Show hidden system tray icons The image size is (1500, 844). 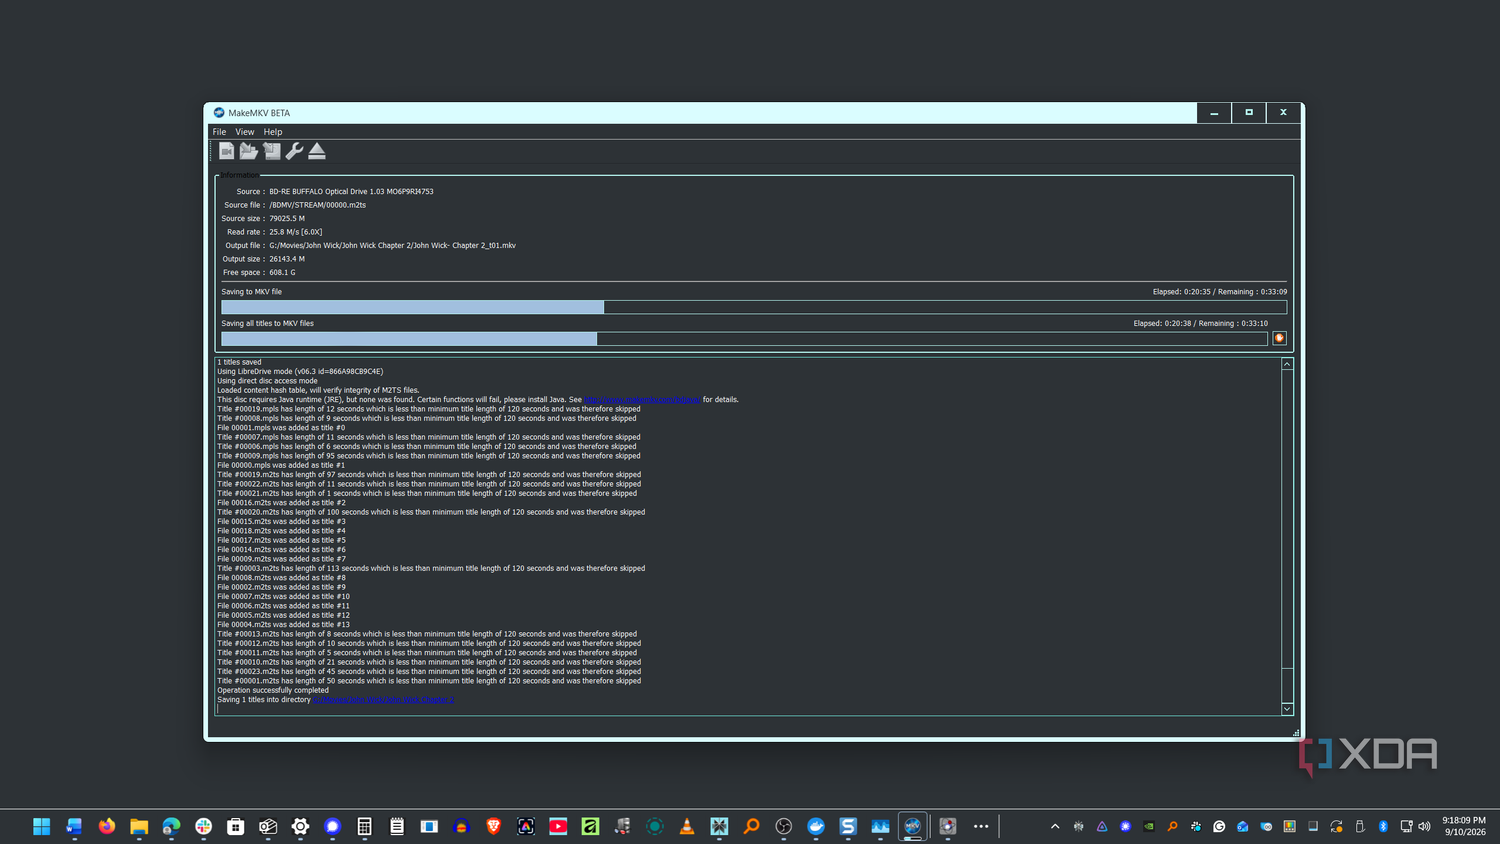(1055, 826)
